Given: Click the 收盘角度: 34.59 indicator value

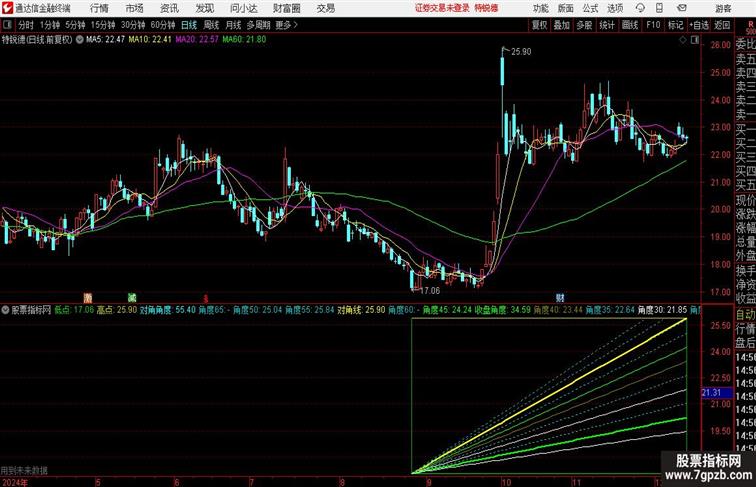Looking at the screenshot, I should 503,310.
